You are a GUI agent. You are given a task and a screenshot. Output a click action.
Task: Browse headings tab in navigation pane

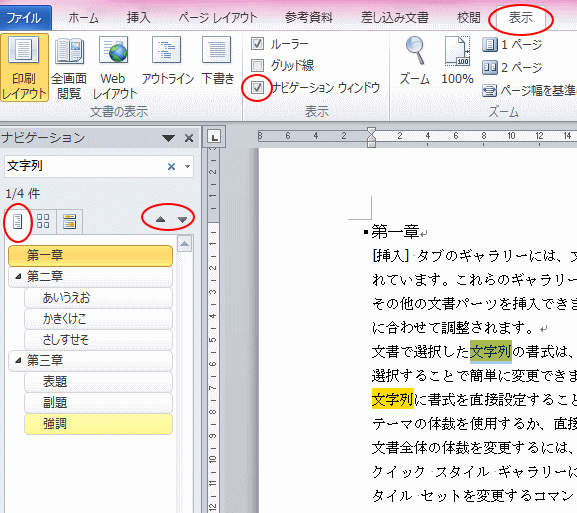17,222
